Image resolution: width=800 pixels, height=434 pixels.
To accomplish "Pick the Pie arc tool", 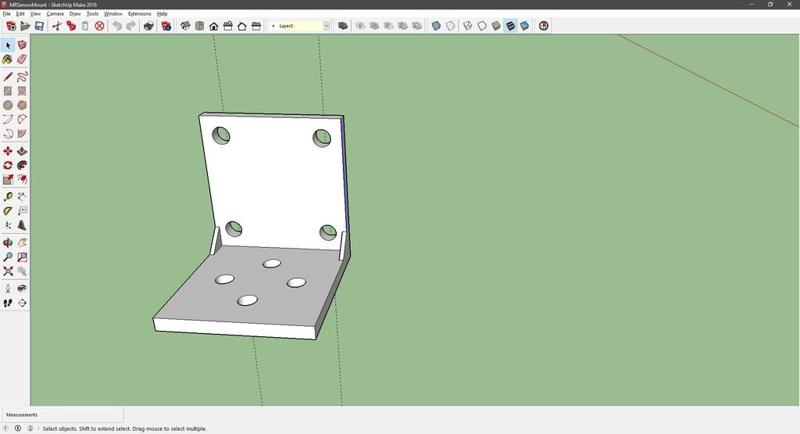I will [x=22, y=134].
